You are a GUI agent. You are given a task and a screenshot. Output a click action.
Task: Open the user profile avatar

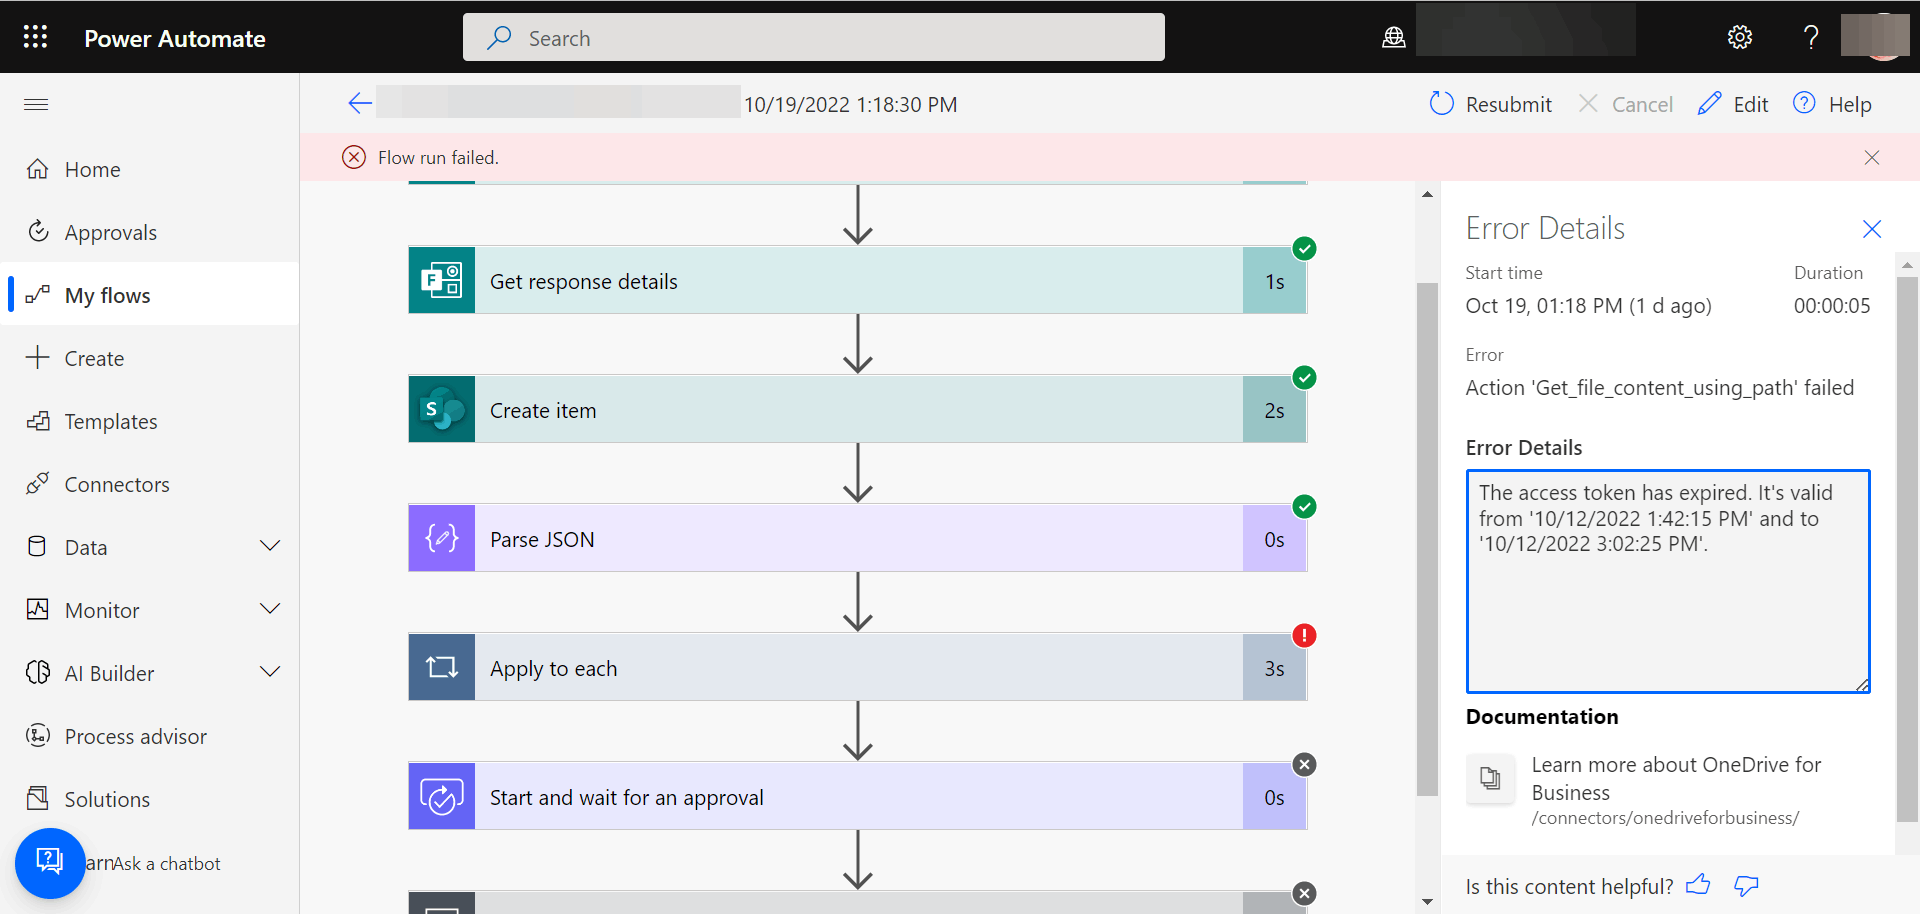pyautogui.click(x=1875, y=37)
